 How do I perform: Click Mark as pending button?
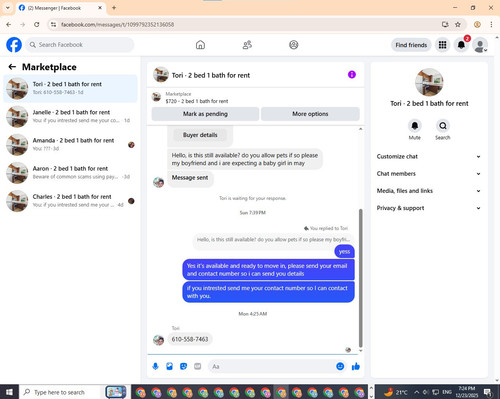point(205,114)
